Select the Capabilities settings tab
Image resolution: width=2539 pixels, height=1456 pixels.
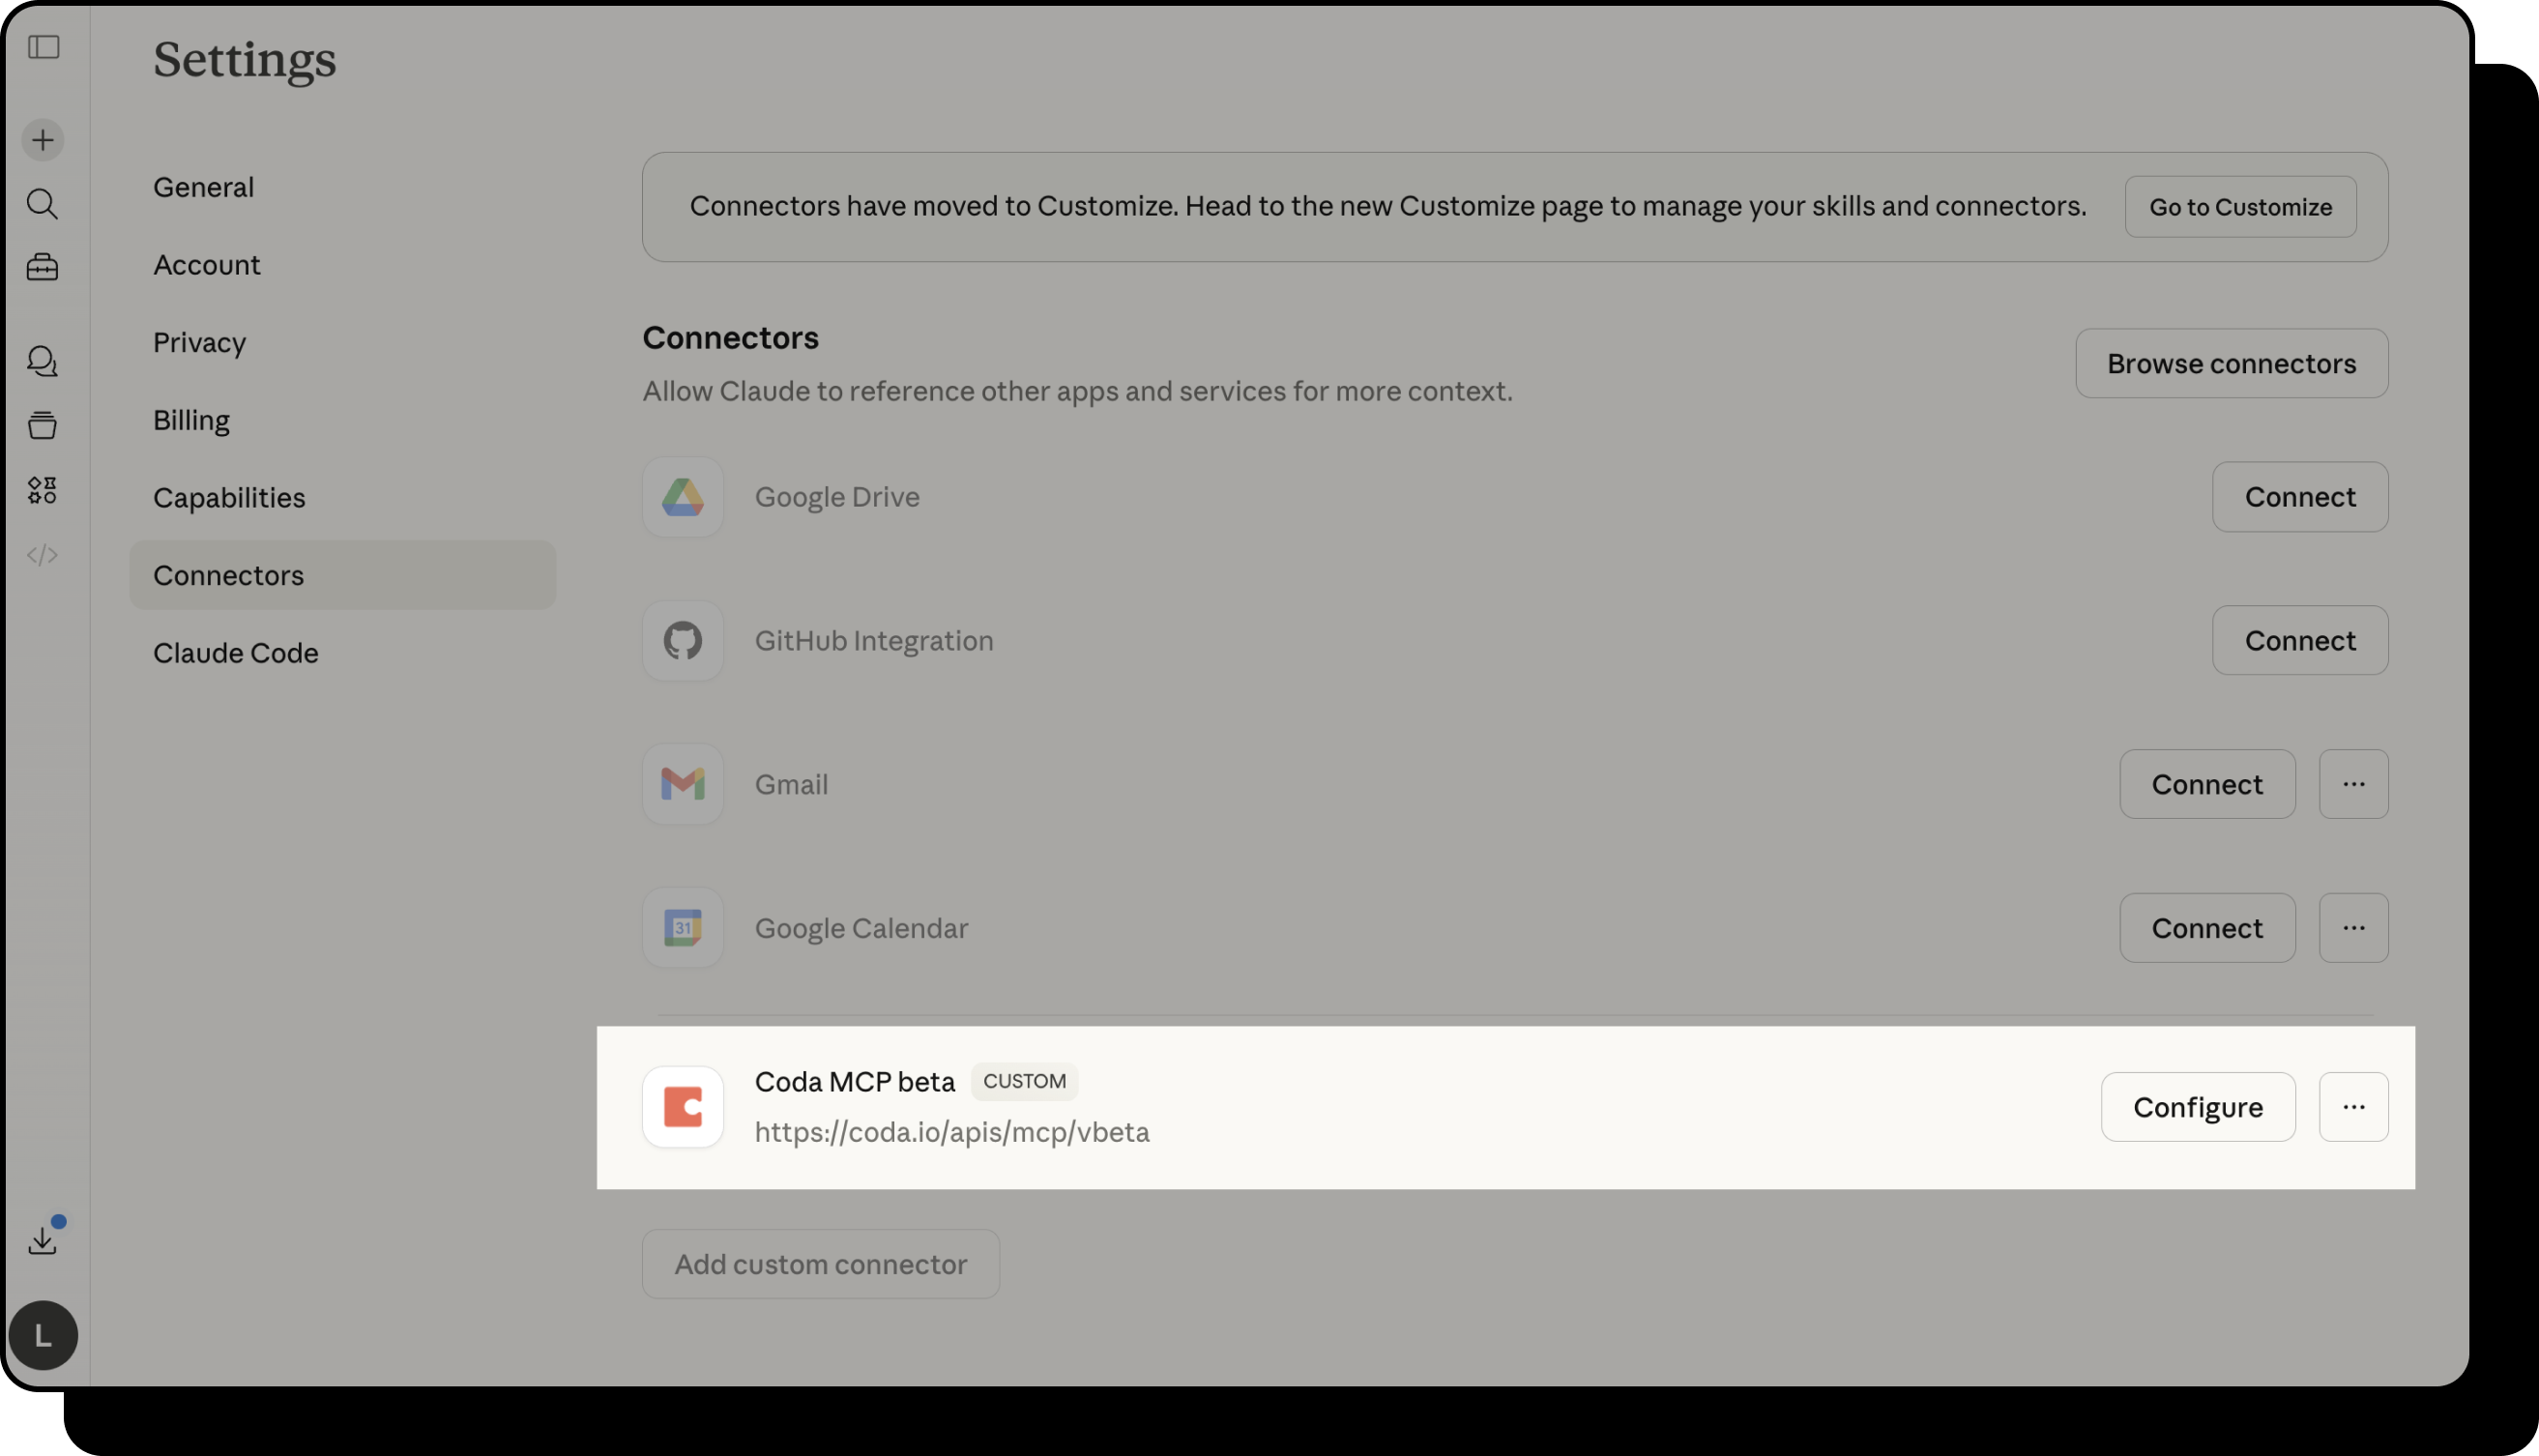coord(229,498)
